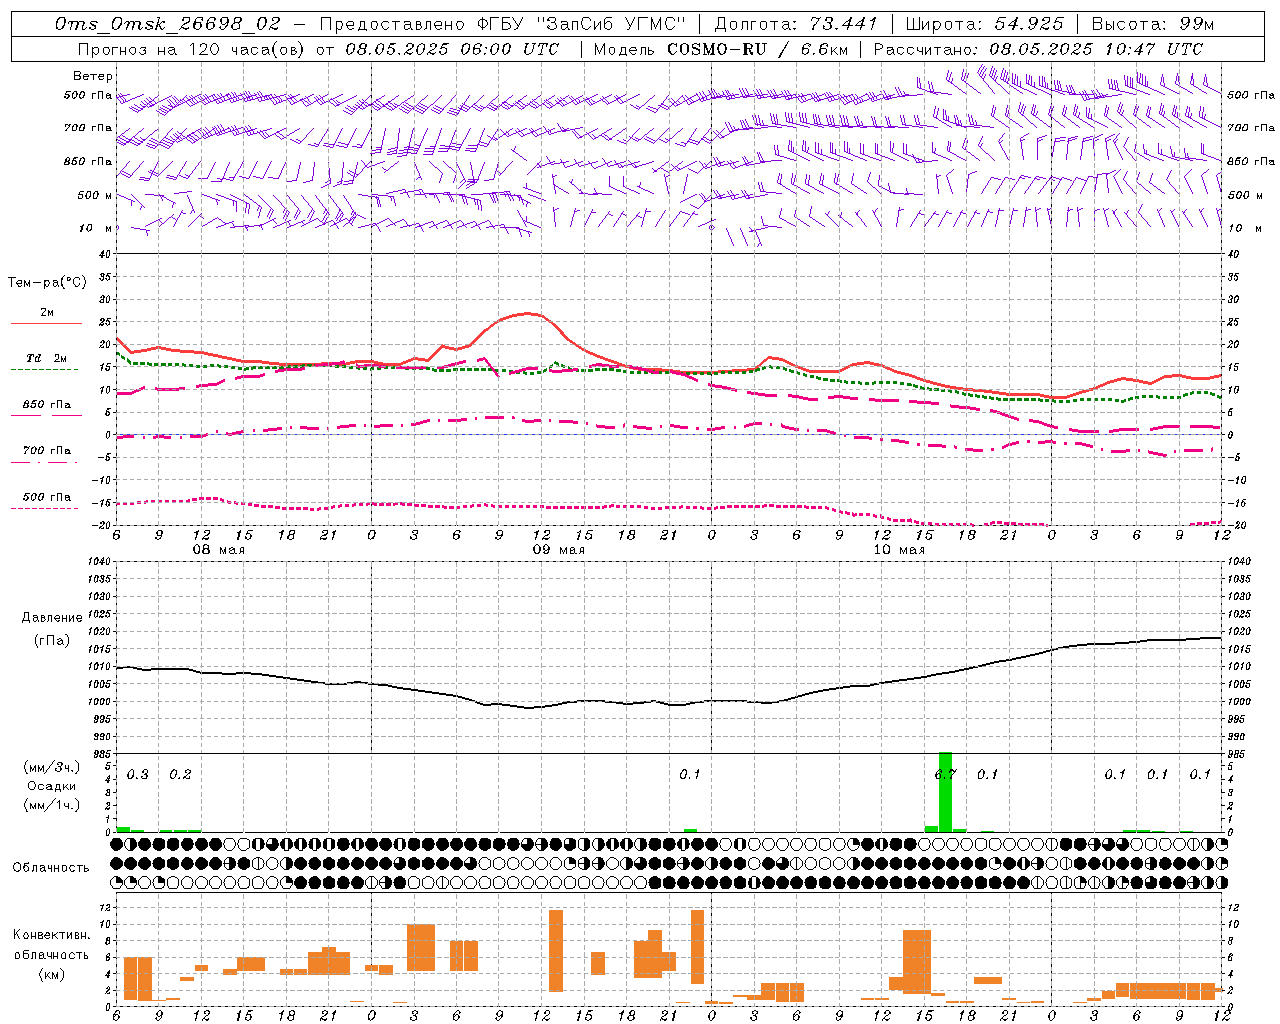The width and height of the screenshot is (1280, 1024).
Task: Click the '(мм/1ч.)' unit label
Action: pos(51,805)
